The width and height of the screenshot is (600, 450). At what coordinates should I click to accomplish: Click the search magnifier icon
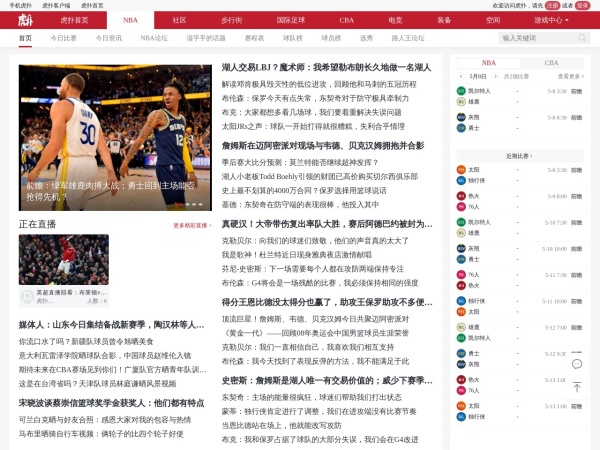coord(583,38)
